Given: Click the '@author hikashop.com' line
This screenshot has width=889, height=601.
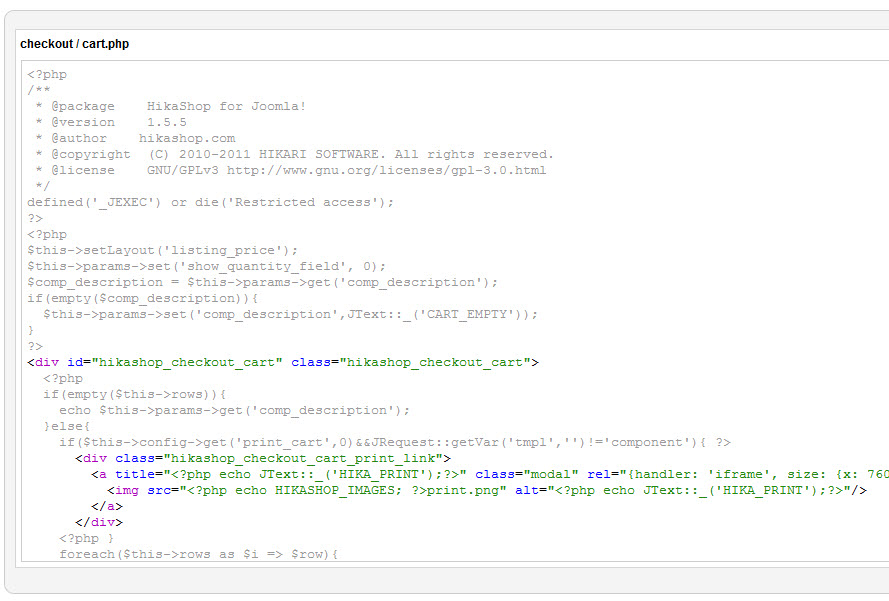Looking at the screenshot, I should (136, 138).
